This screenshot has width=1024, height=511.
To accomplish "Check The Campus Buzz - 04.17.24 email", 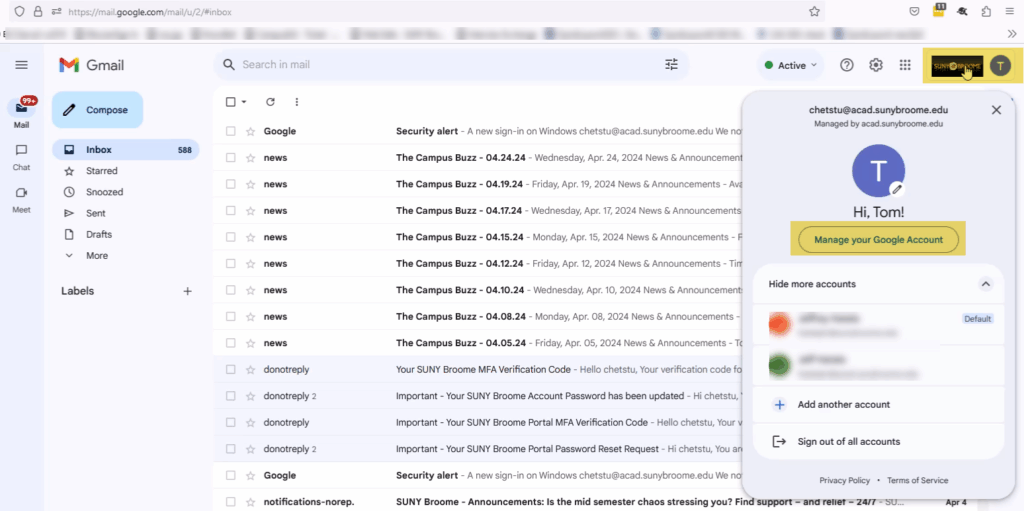I will point(231,210).
